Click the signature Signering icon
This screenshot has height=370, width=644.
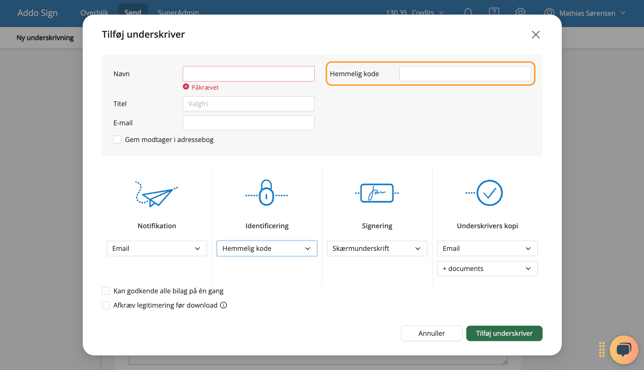[x=377, y=193]
